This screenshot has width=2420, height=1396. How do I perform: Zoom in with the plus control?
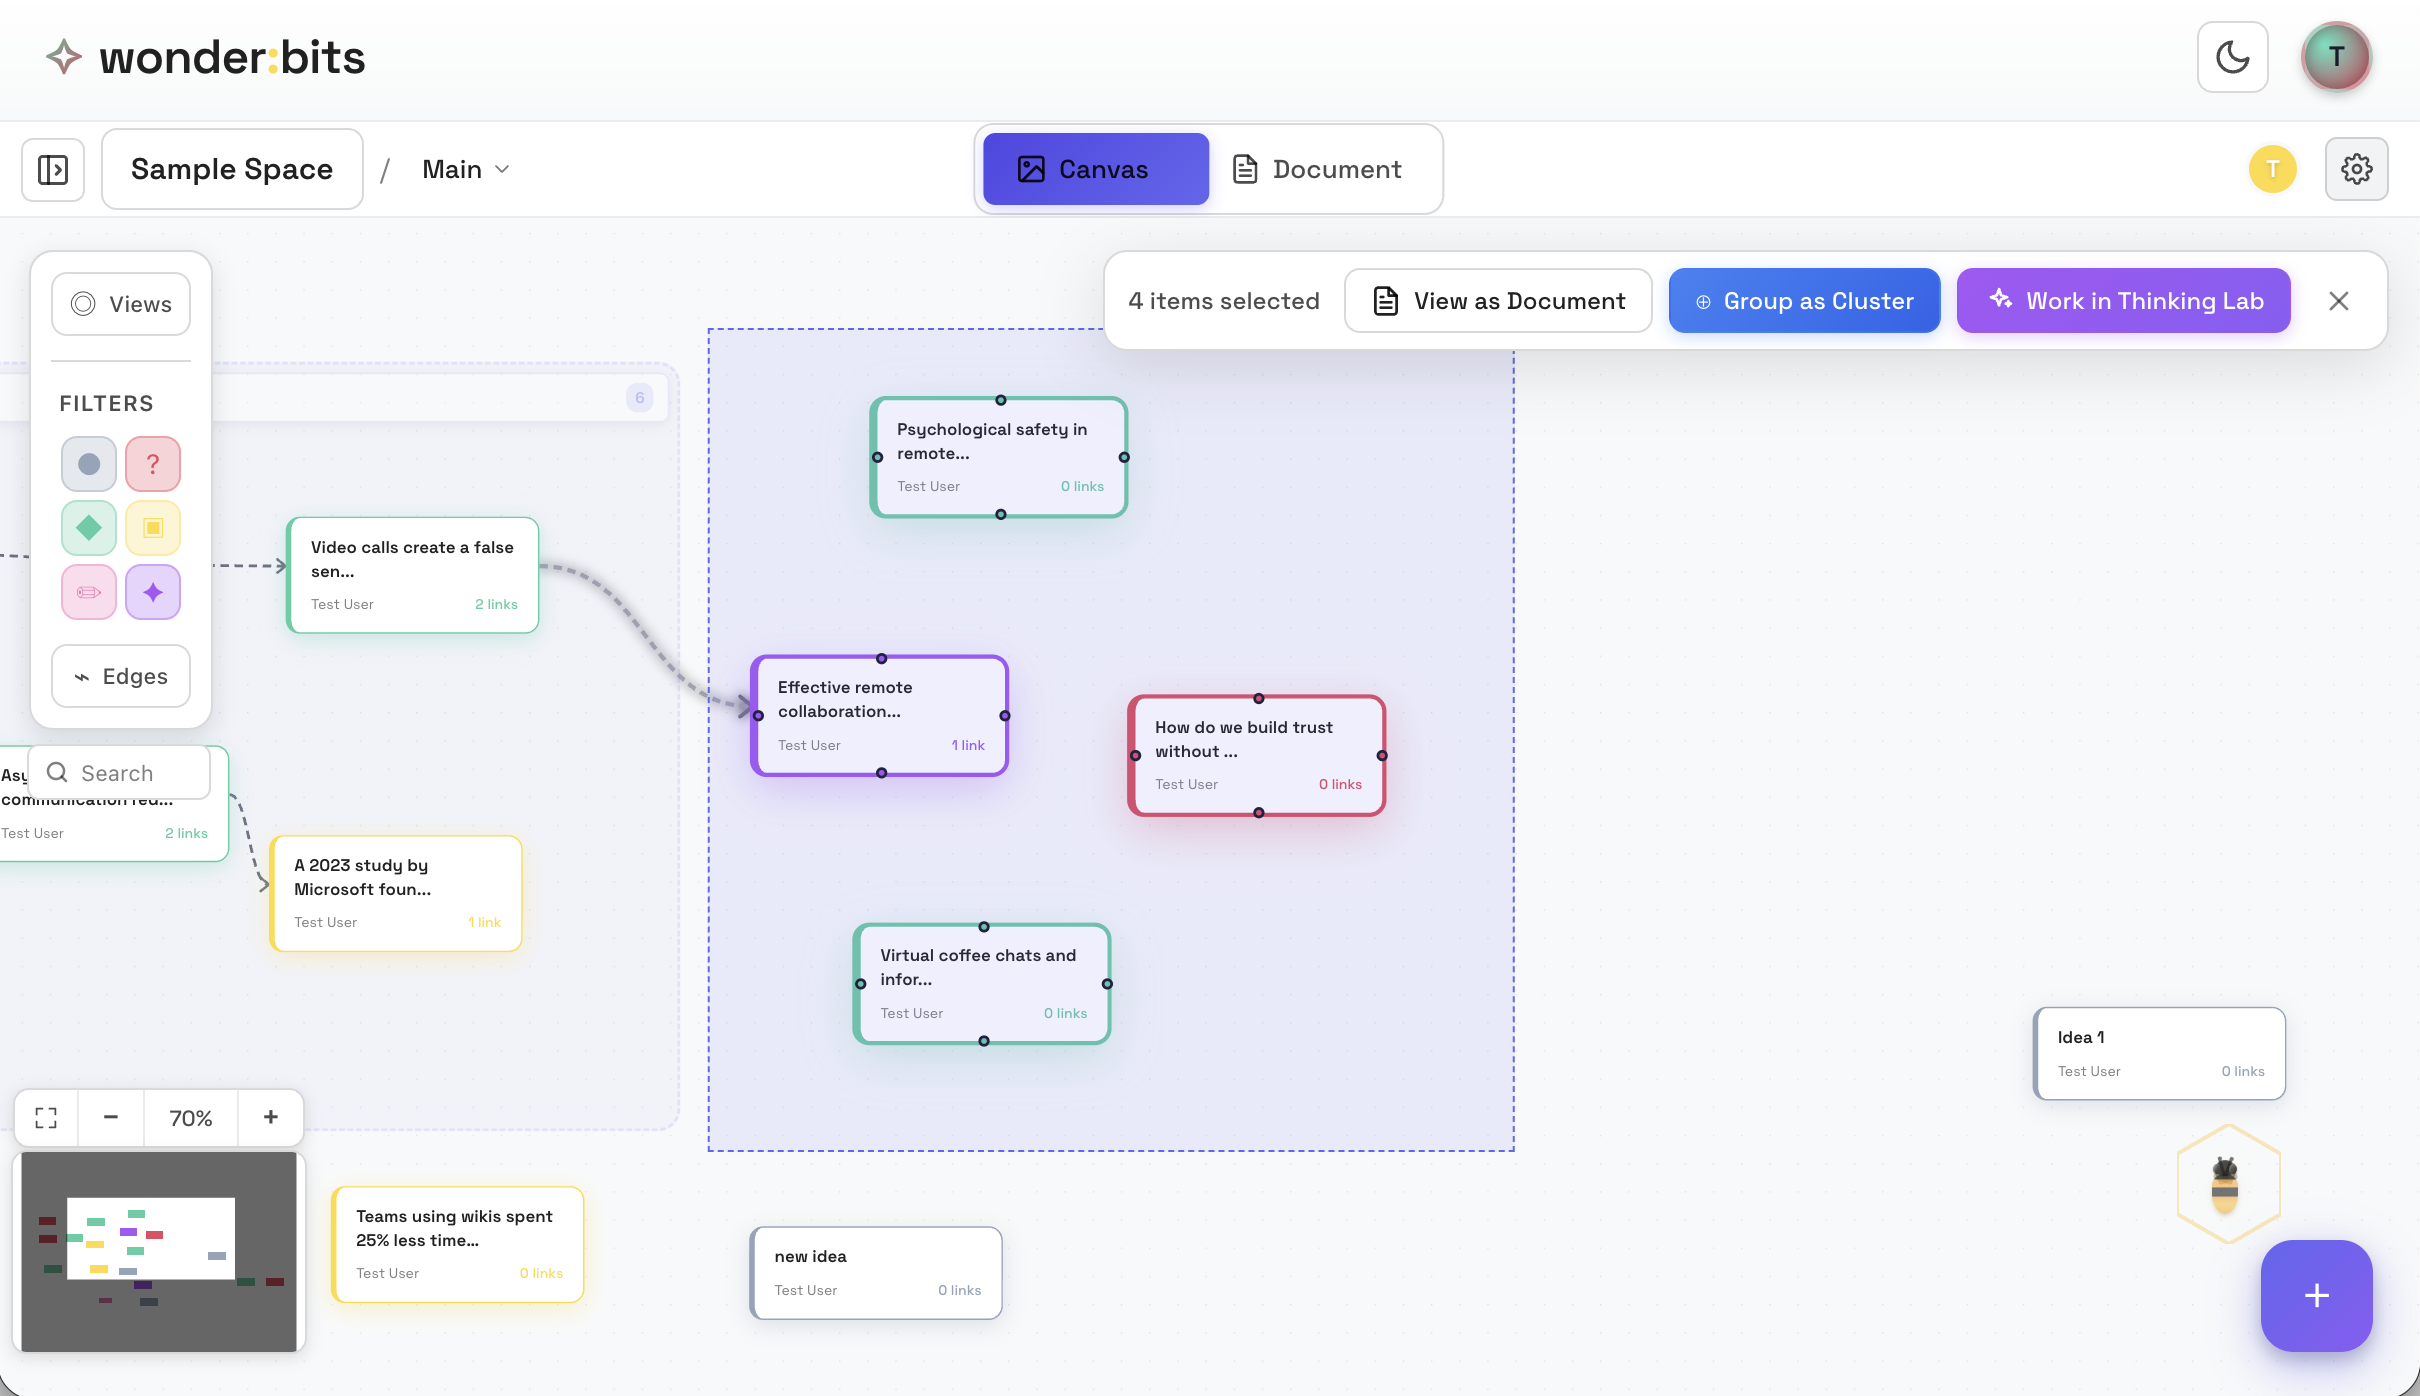pos(270,1117)
